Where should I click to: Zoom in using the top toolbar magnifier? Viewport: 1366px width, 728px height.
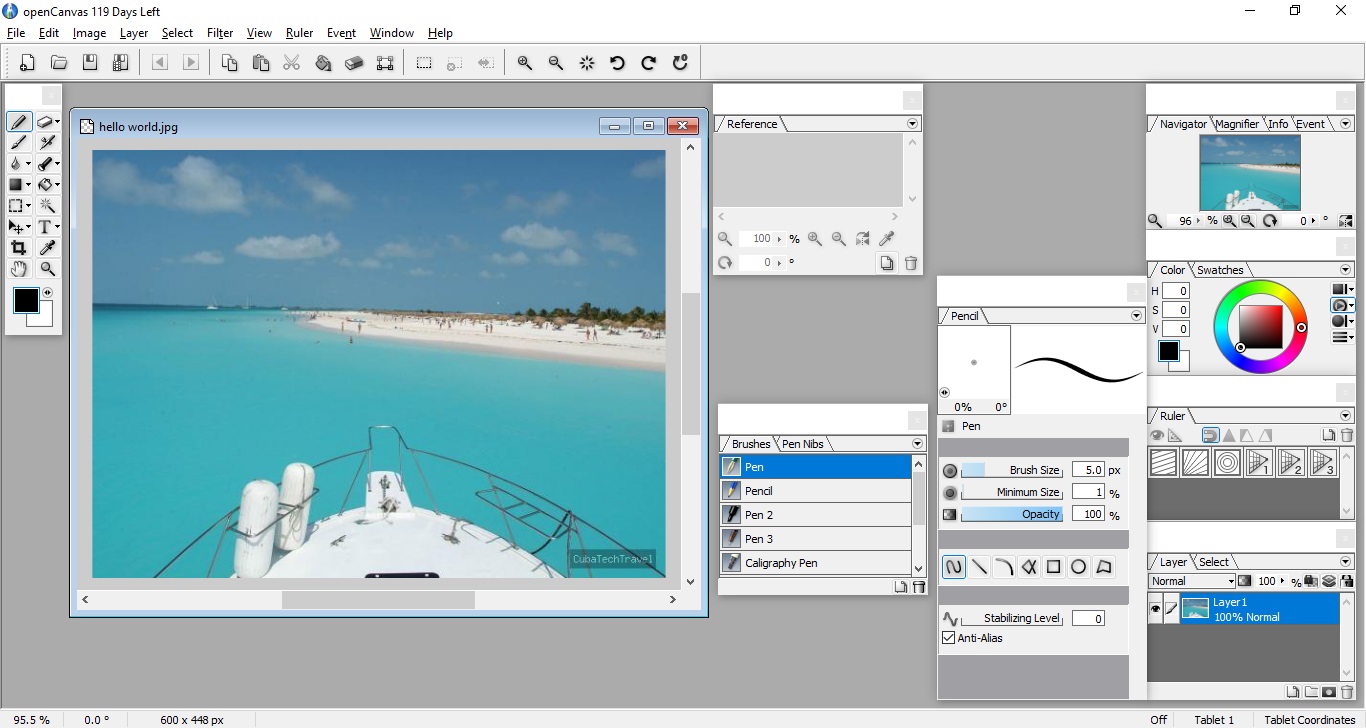click(x=525, y=63)
